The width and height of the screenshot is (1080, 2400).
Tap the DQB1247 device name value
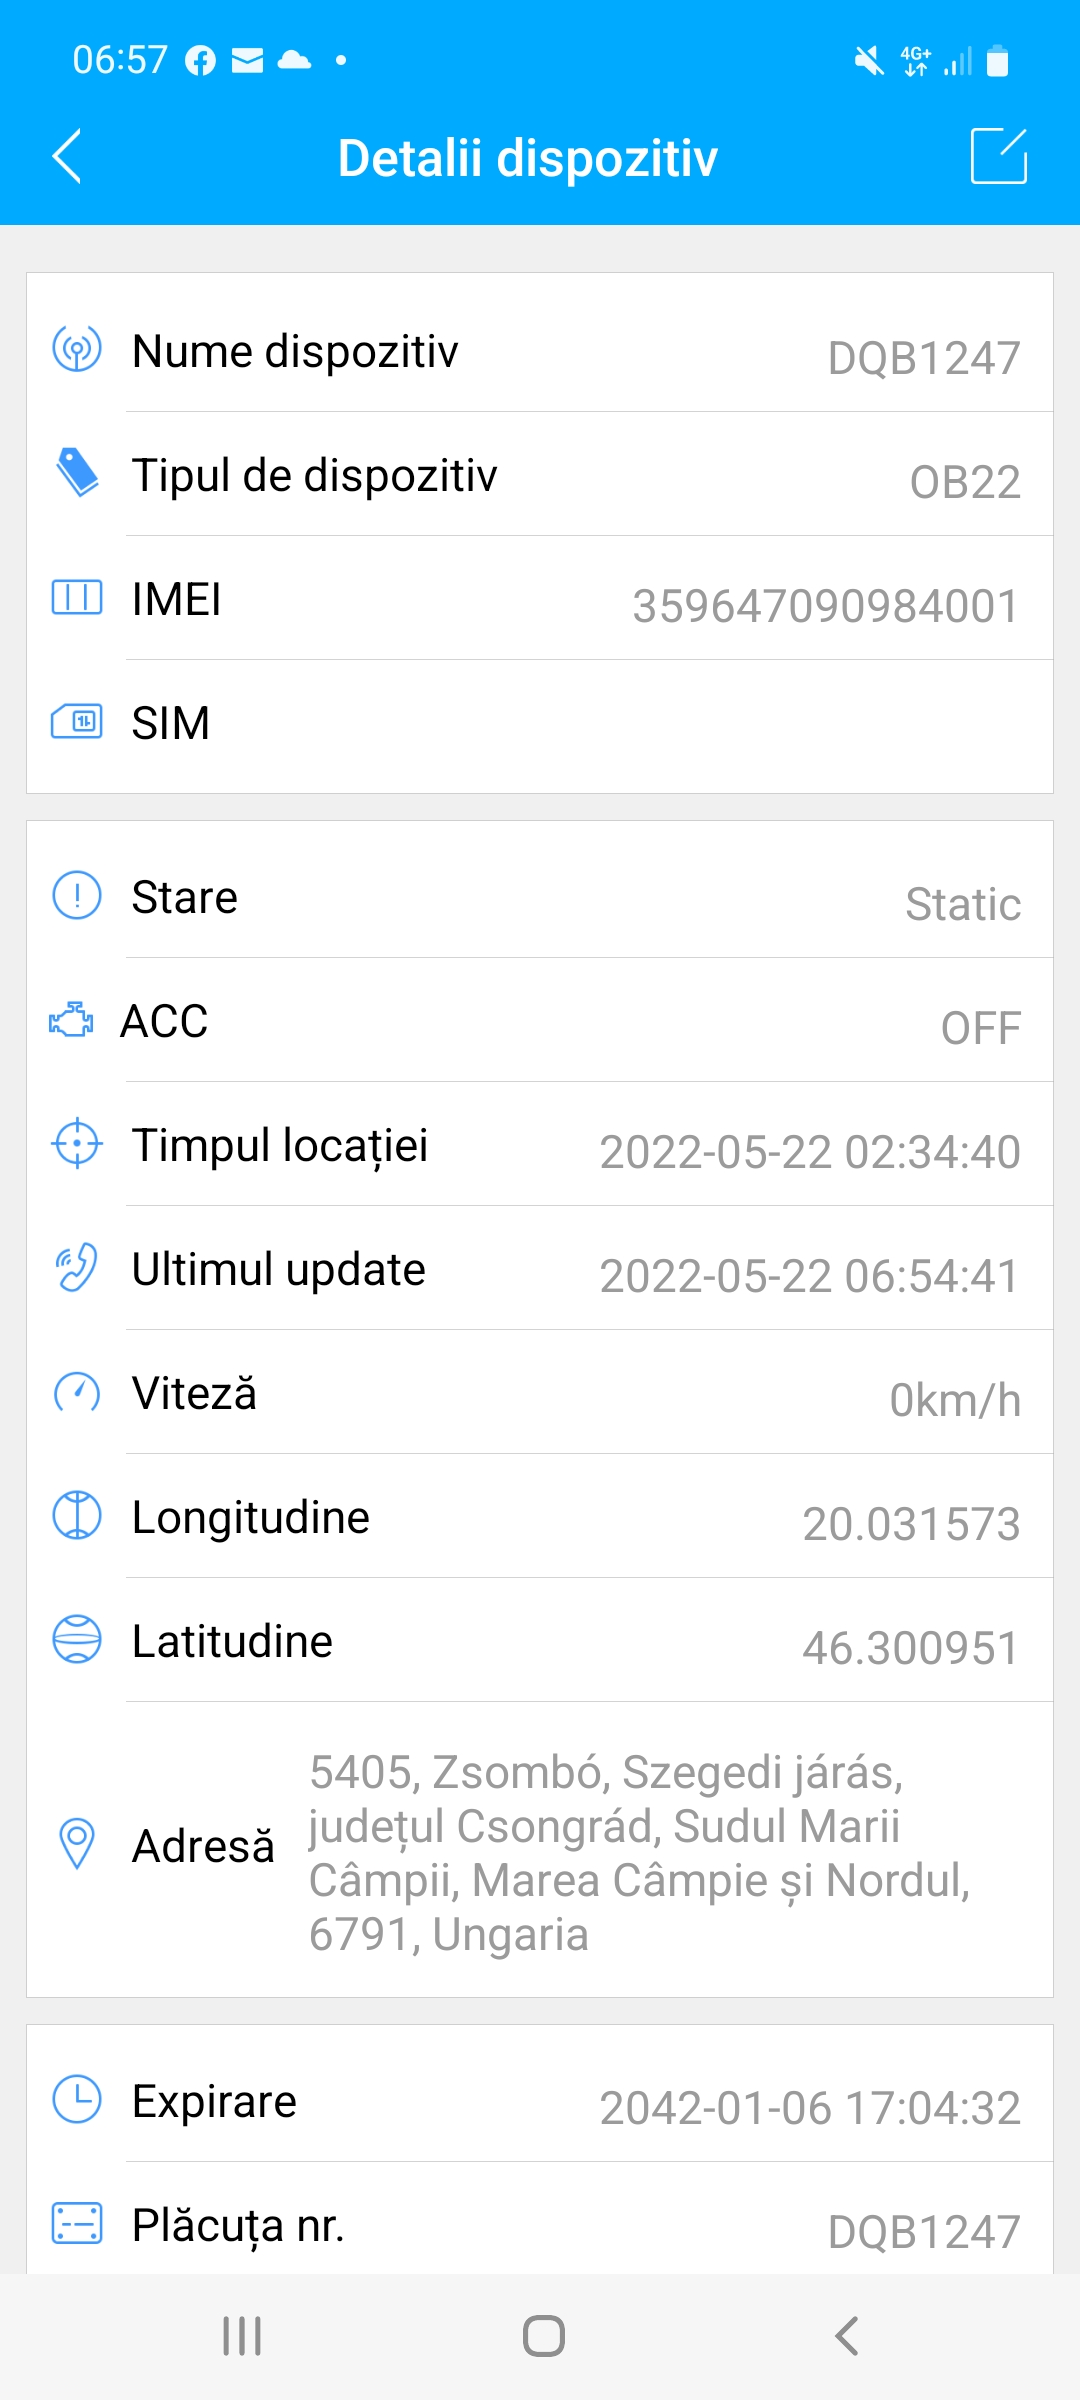(923, 358)
